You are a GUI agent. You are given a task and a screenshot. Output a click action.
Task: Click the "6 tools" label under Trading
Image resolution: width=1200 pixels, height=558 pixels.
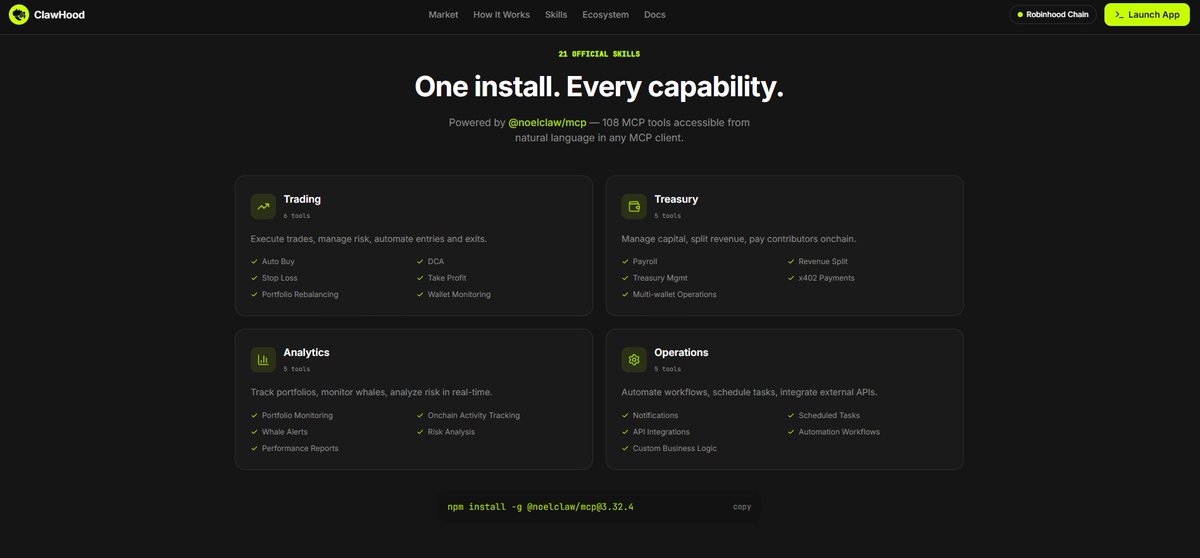(297, 215)
